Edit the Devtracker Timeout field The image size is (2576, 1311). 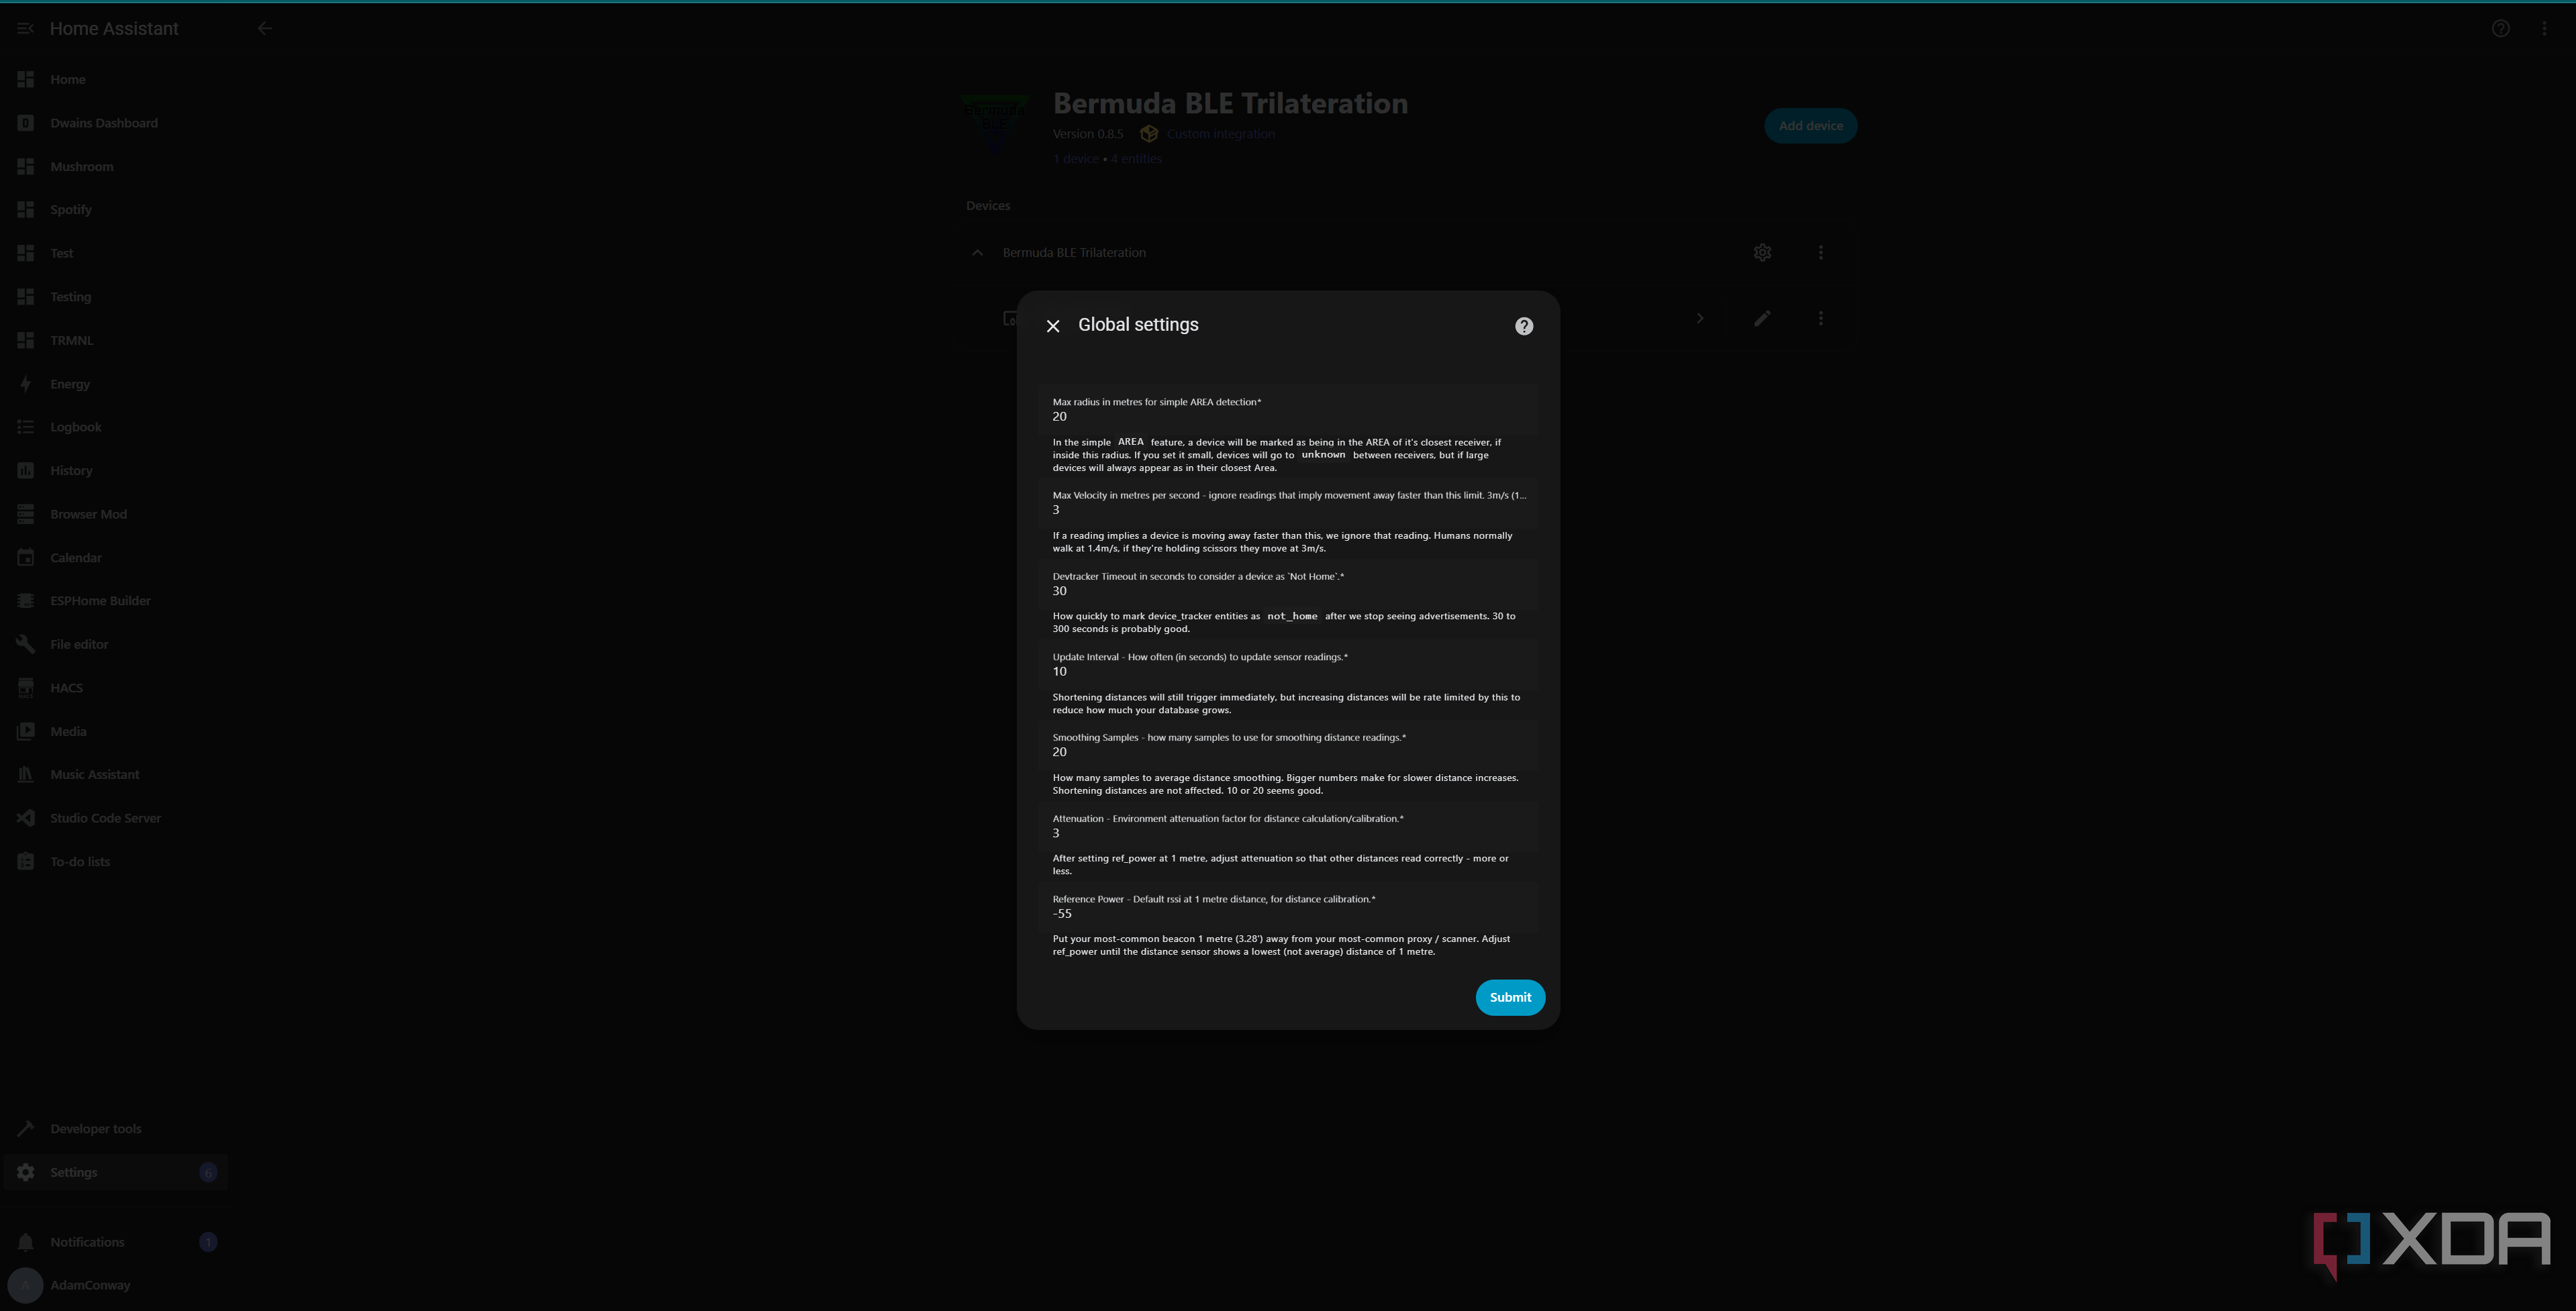pos(1288,583)
